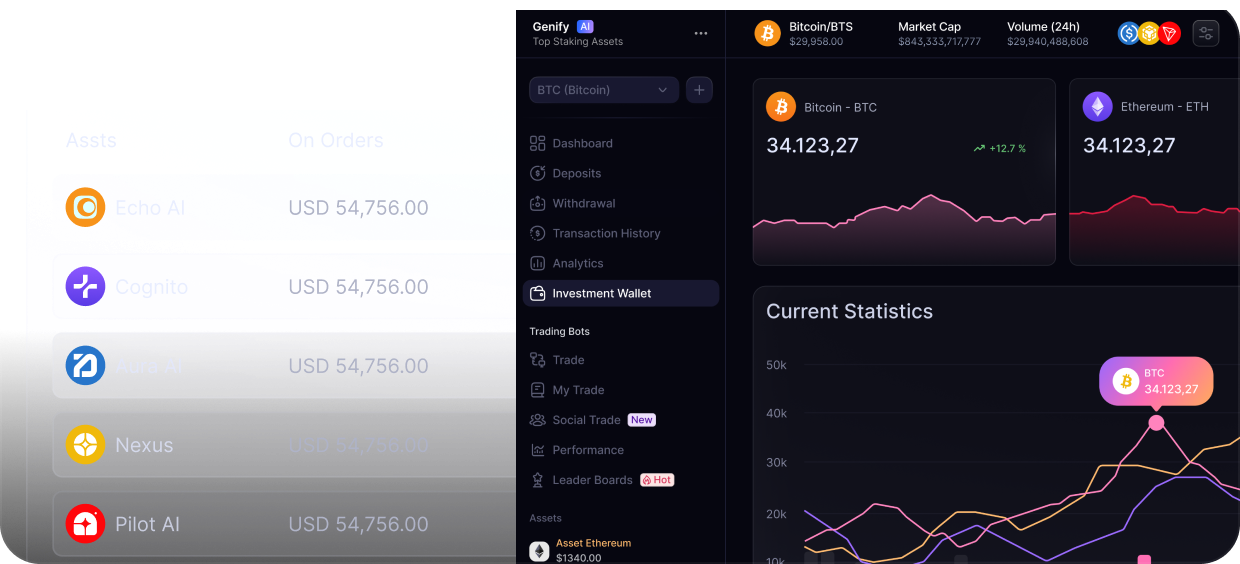Image resolution: width=1240 pixels, height=564 pixels.
Task: Click the Ethereum icon on ETH card
Action: click(x=1097, y=107)
